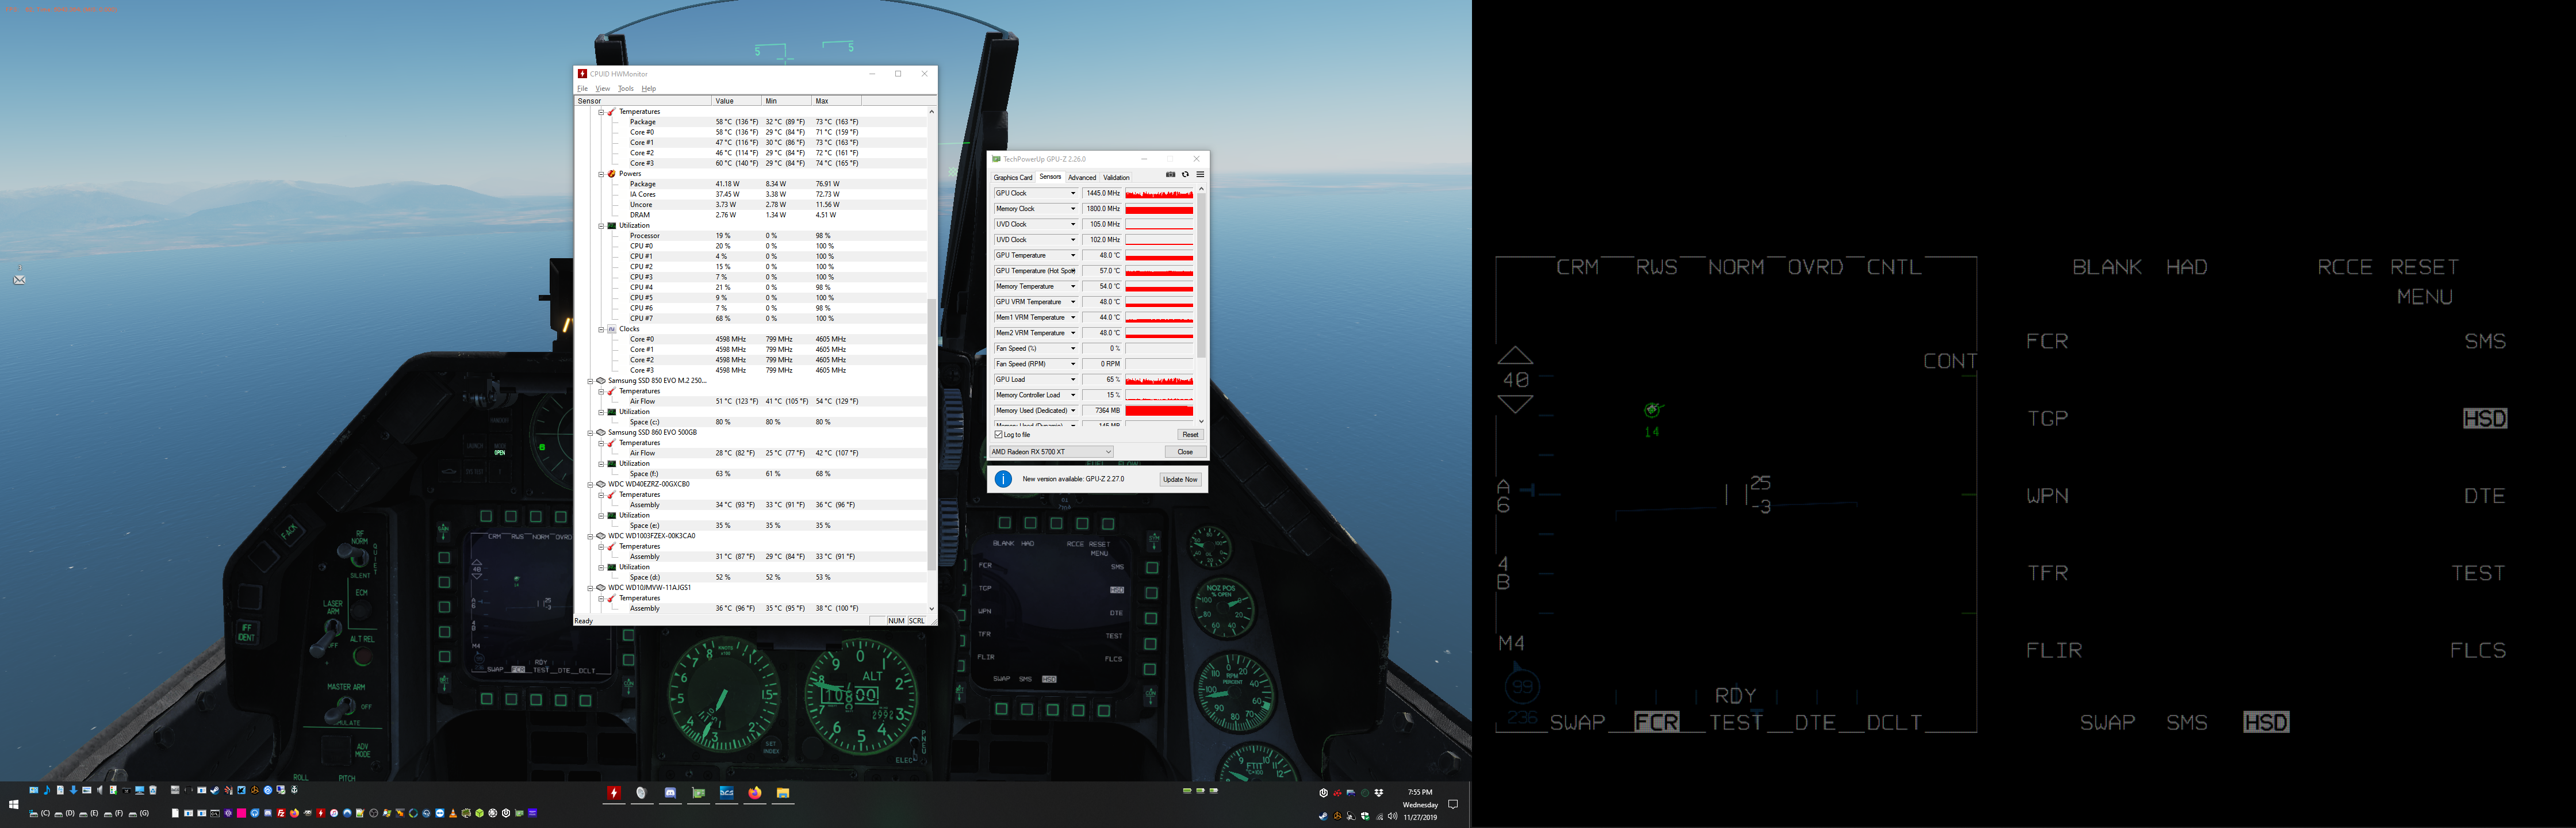Open the Tools menu in HWMonitor

(x=626, y=88)
